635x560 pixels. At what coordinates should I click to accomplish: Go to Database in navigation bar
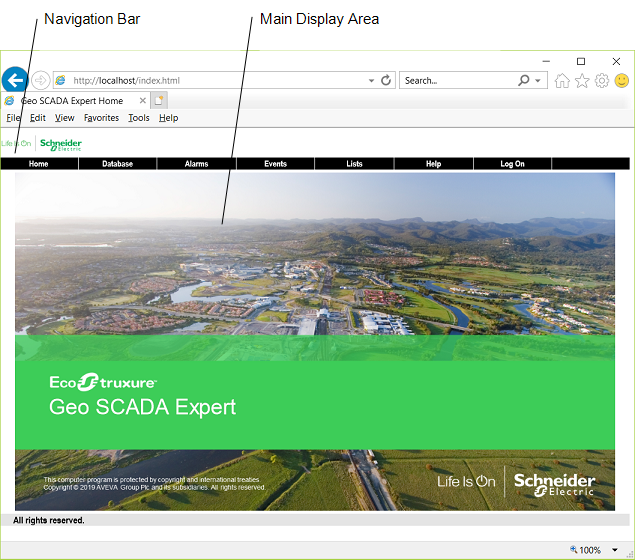click(x=117, y=164)
